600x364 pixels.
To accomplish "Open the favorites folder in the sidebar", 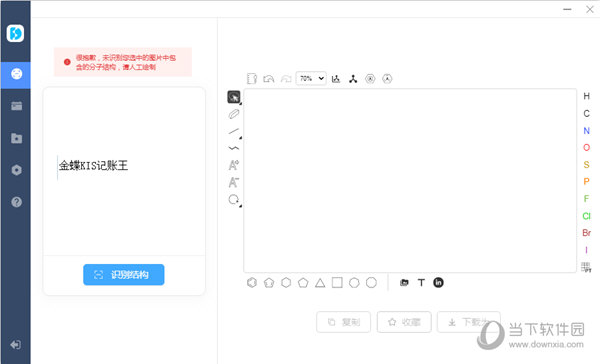I will [16, 138].
